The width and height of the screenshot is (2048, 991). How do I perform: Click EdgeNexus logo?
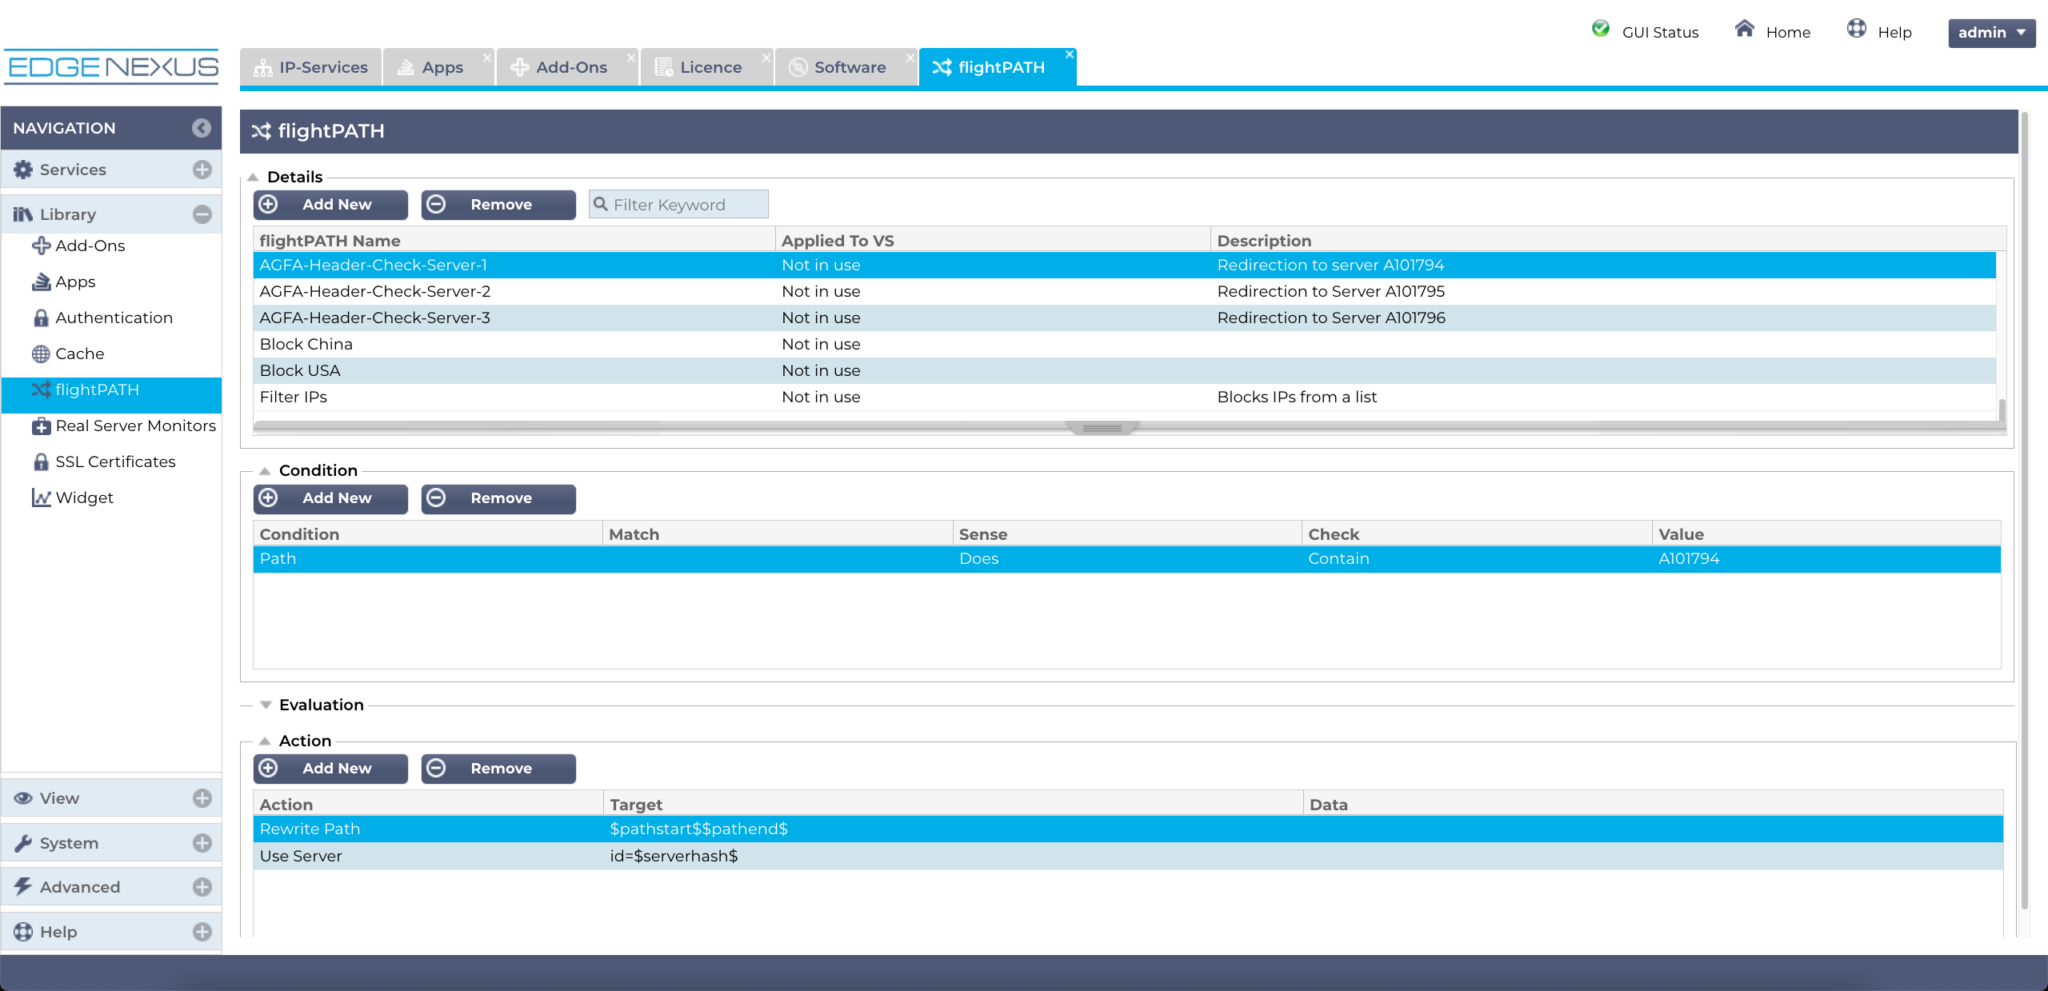(112, 67)
